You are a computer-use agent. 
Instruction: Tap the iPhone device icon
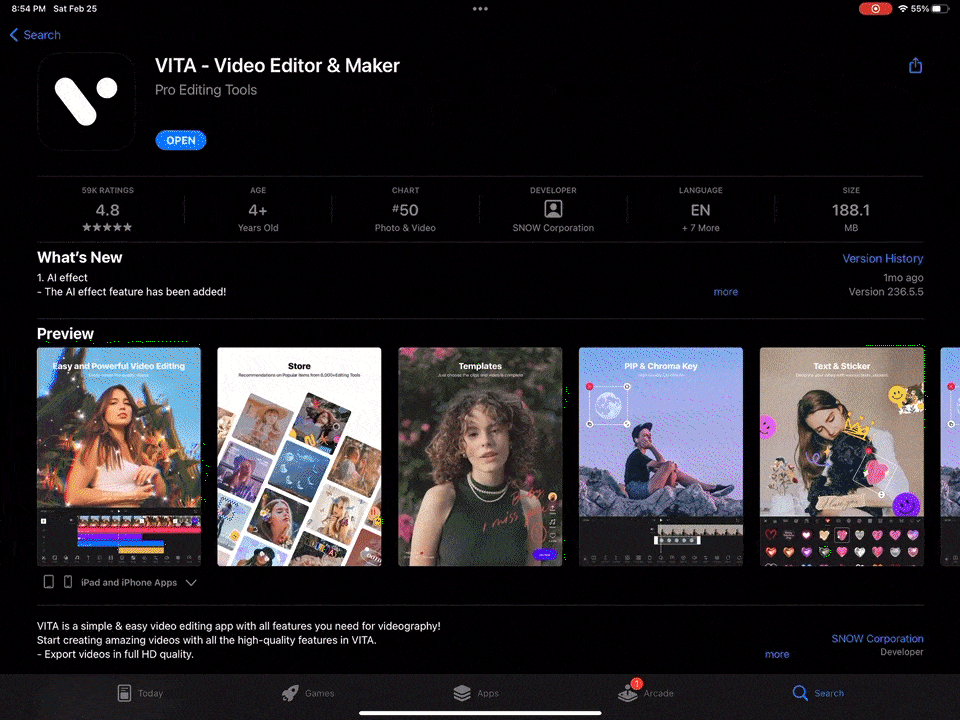(68, 582)
